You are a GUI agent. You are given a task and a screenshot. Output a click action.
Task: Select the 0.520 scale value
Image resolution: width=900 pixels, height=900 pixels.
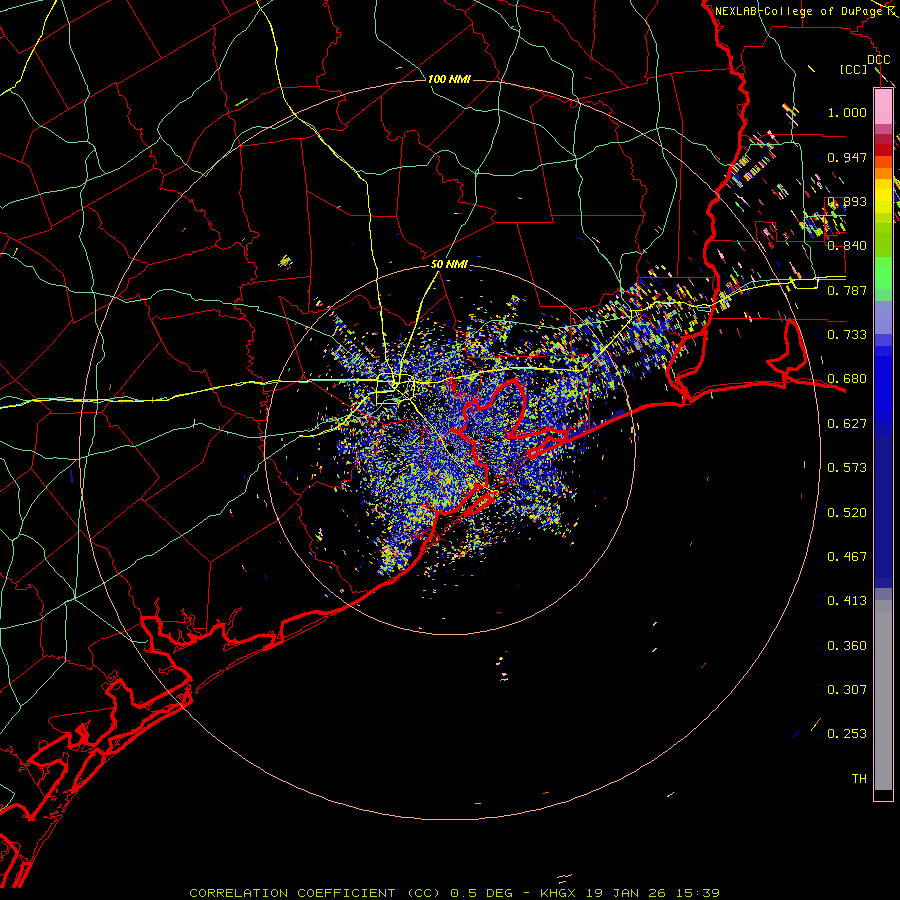pos(847,513)
